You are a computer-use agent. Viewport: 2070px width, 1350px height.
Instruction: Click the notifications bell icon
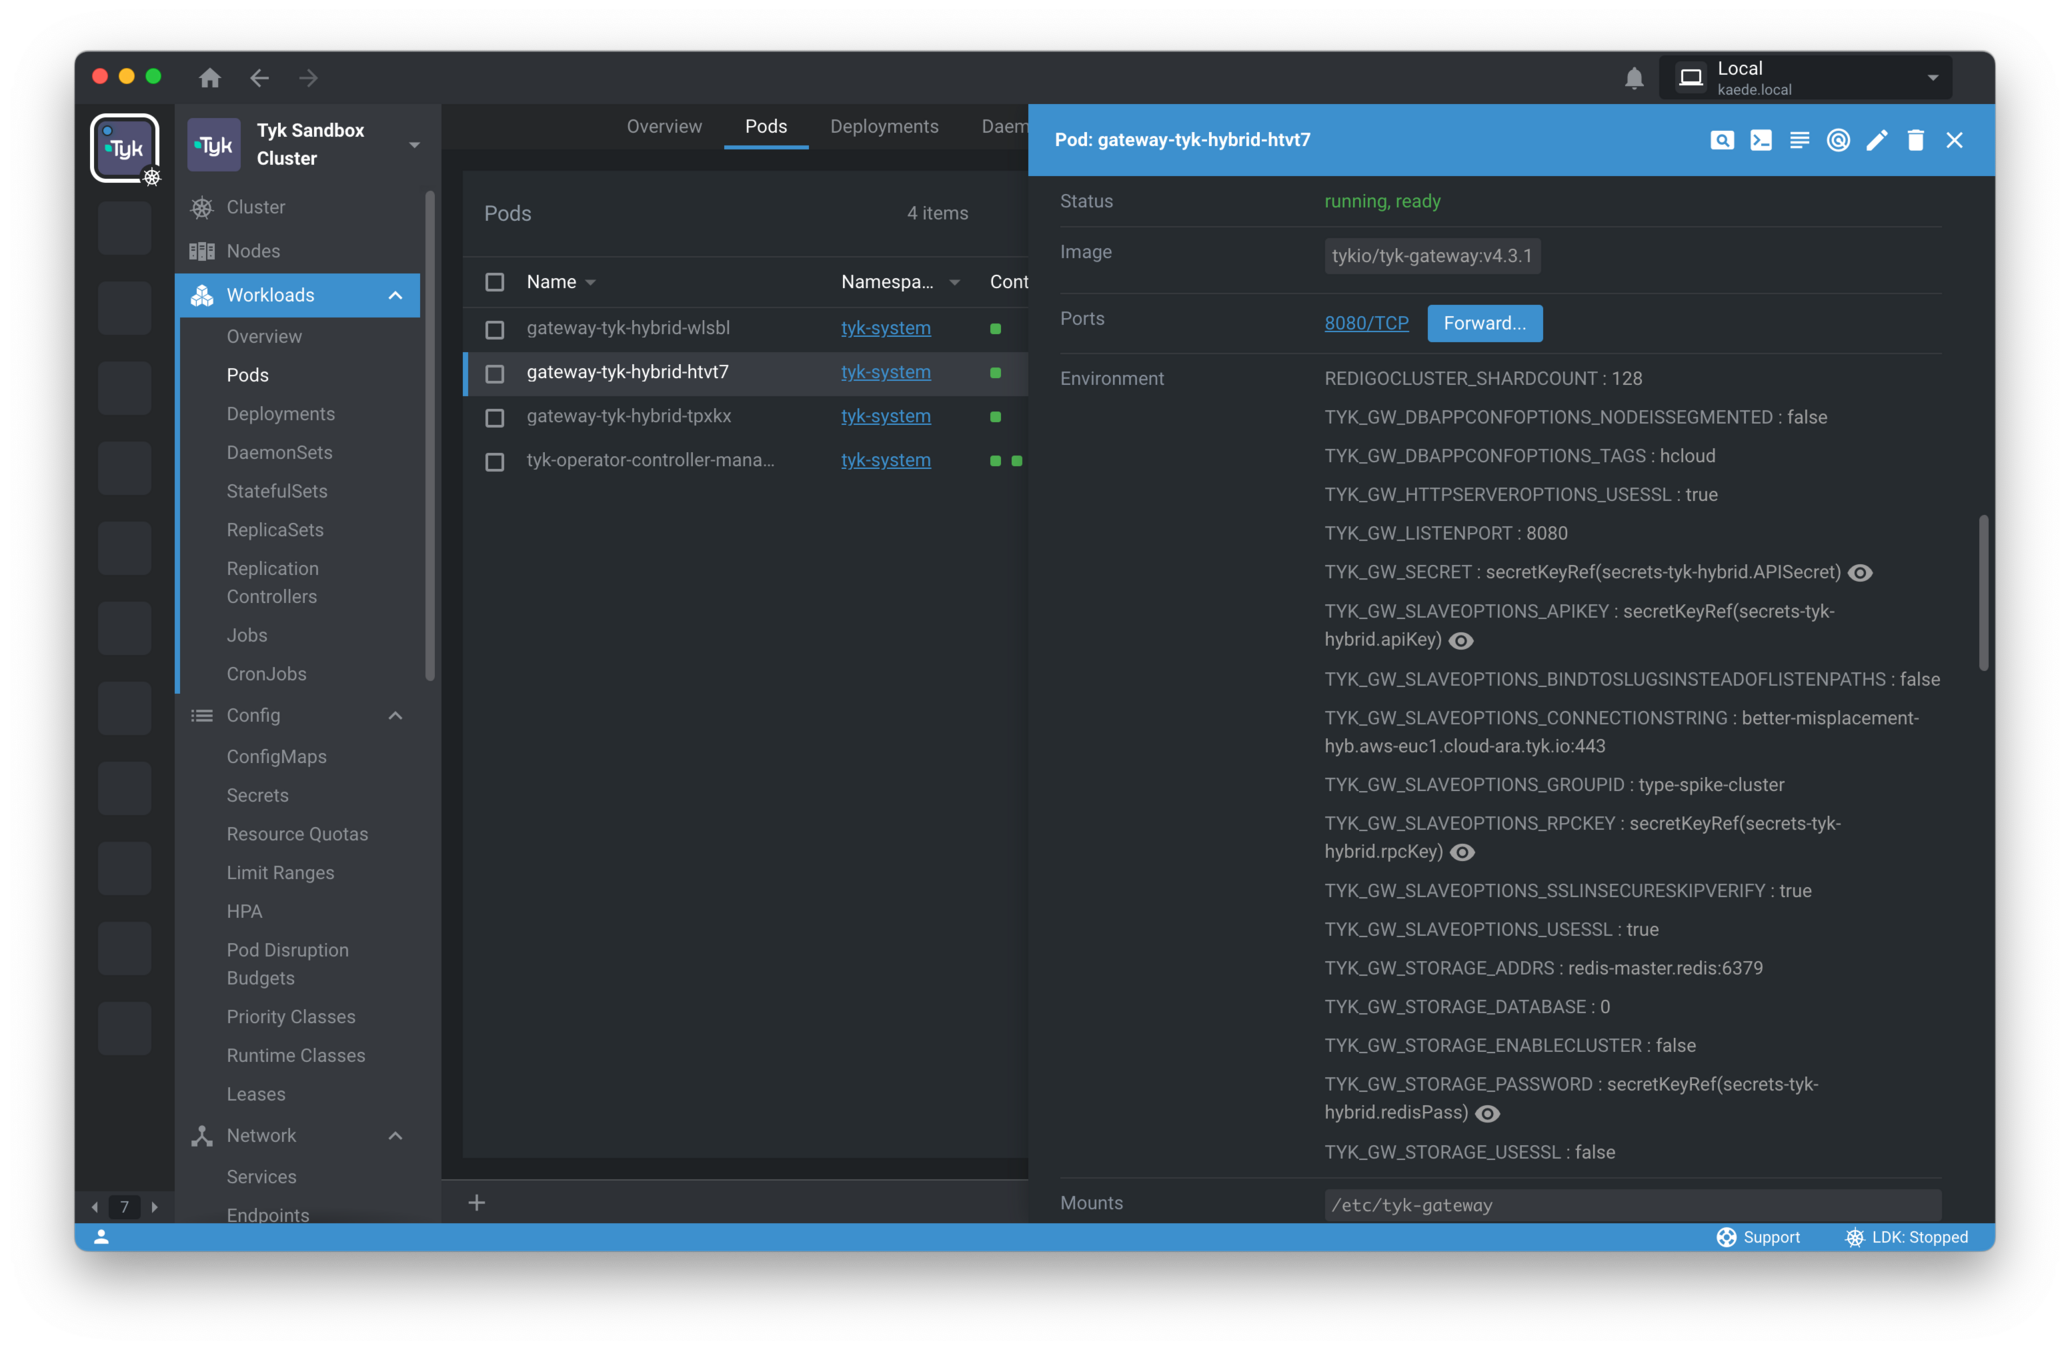[1634, 78]
